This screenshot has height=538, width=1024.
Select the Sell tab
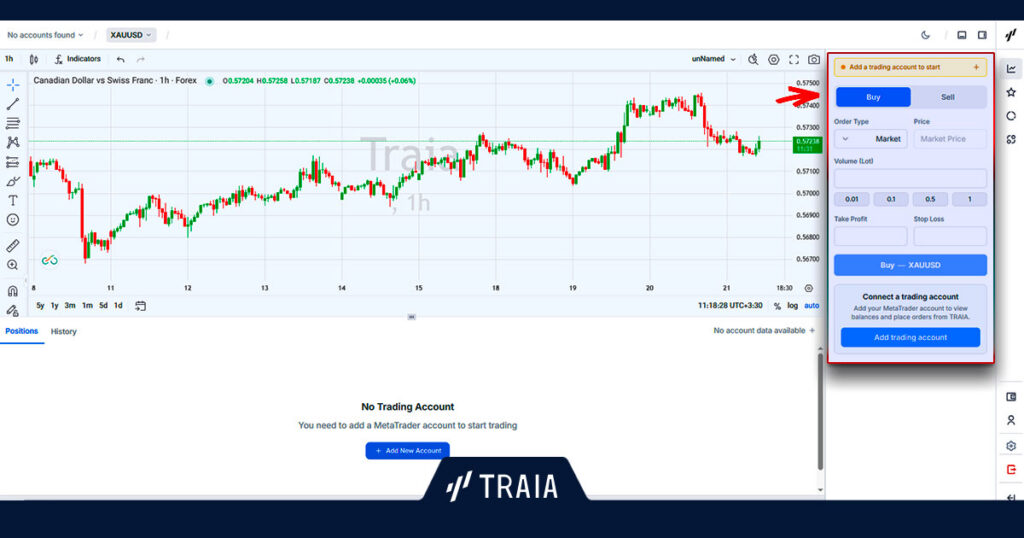click(948, 97)
